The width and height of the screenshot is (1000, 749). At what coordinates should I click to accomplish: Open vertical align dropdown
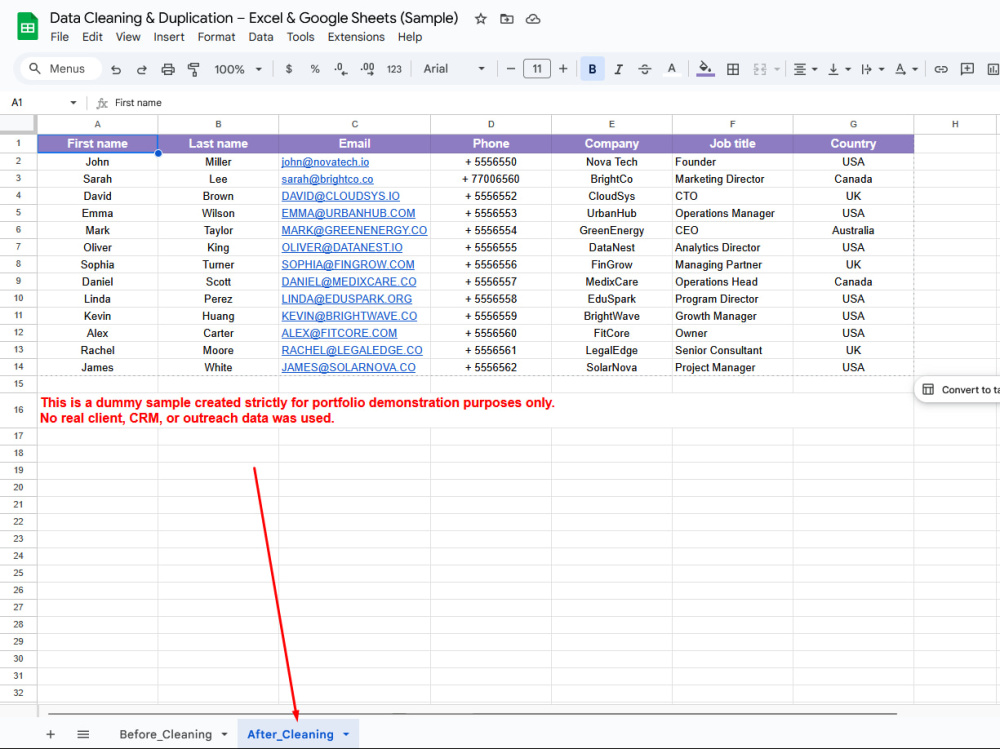tap(839, 69)
